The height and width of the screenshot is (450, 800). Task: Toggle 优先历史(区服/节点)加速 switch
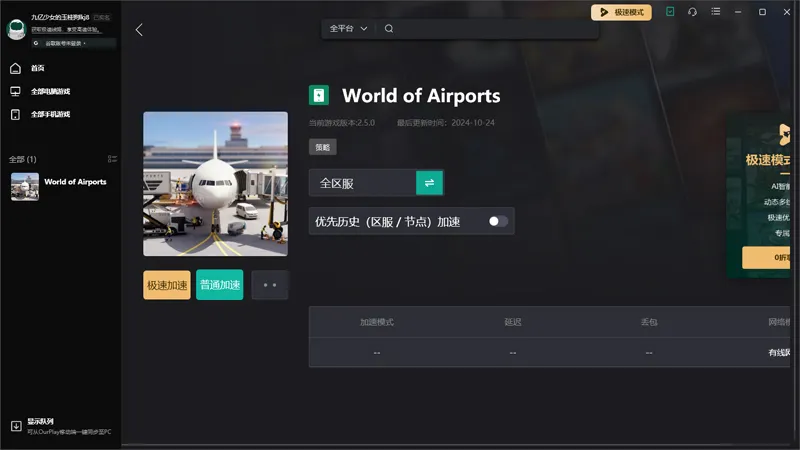click(x=498, y=221)
